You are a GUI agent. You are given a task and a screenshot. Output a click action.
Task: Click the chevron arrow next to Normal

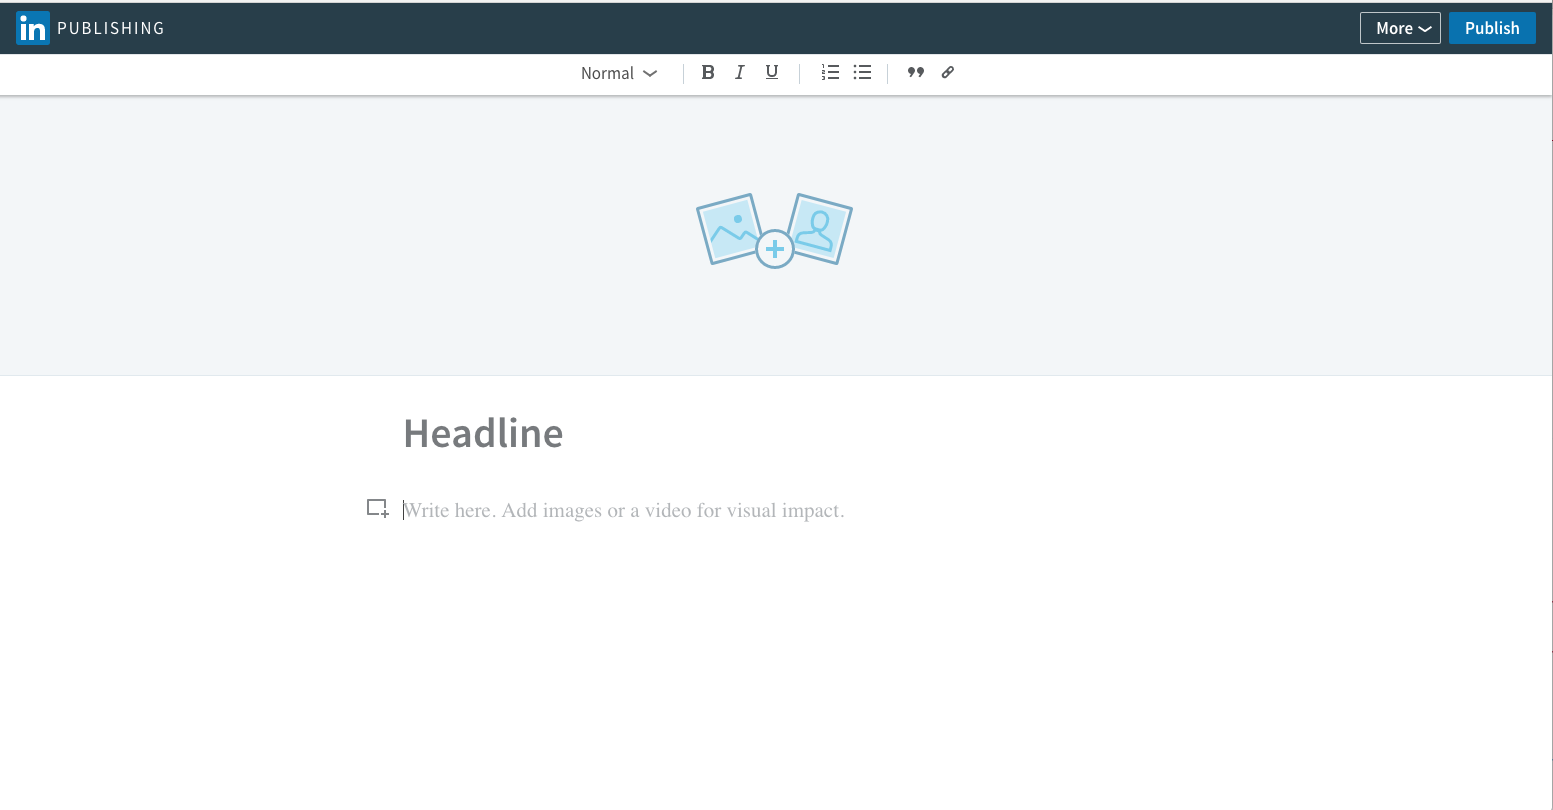coord(650,73)
